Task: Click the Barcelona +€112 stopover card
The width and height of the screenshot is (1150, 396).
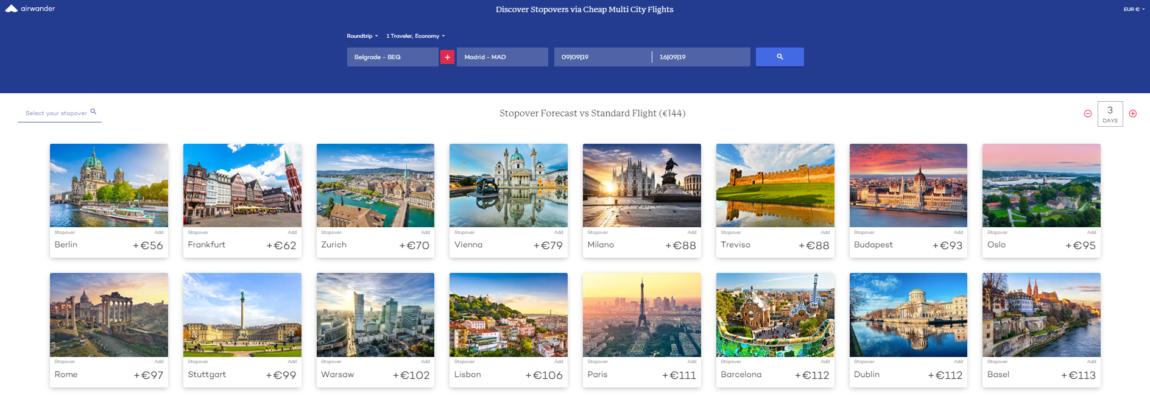Action: pos(775,330)
